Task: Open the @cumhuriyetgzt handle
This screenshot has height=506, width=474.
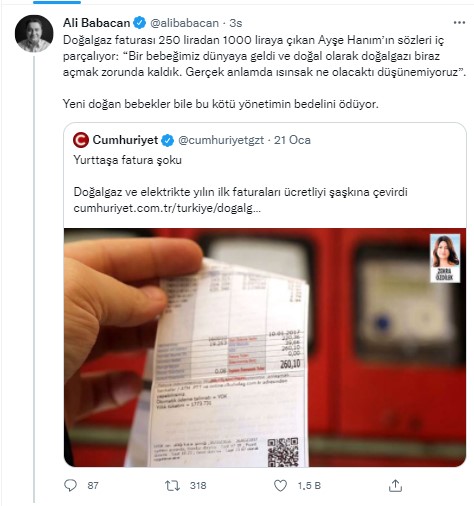Action: (x=221, y=140)
